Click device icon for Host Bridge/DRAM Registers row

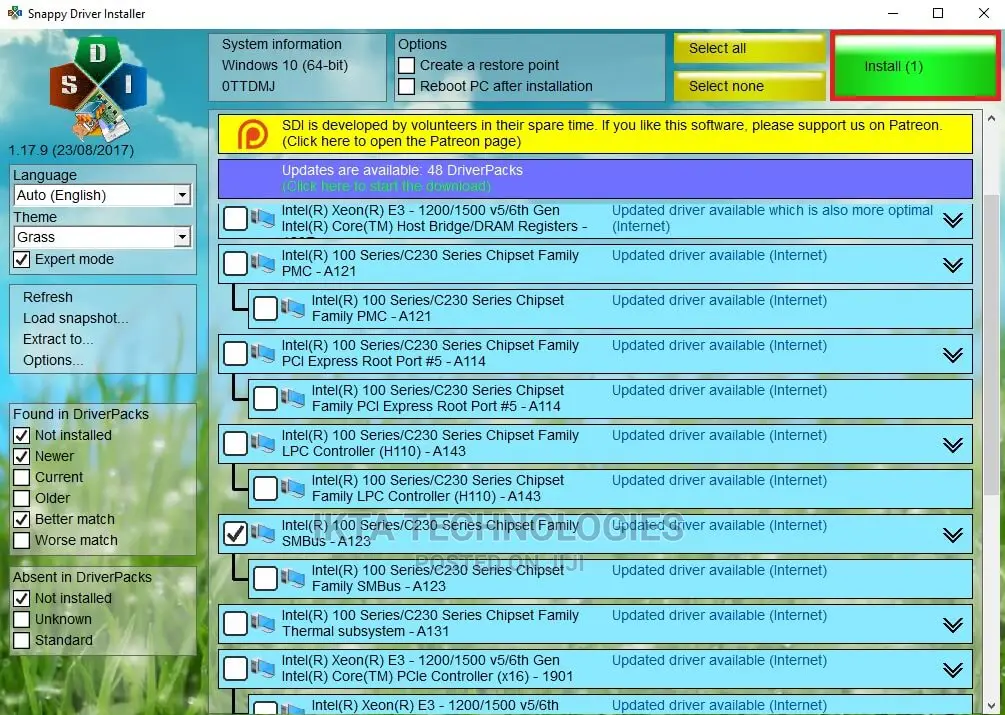263,218
